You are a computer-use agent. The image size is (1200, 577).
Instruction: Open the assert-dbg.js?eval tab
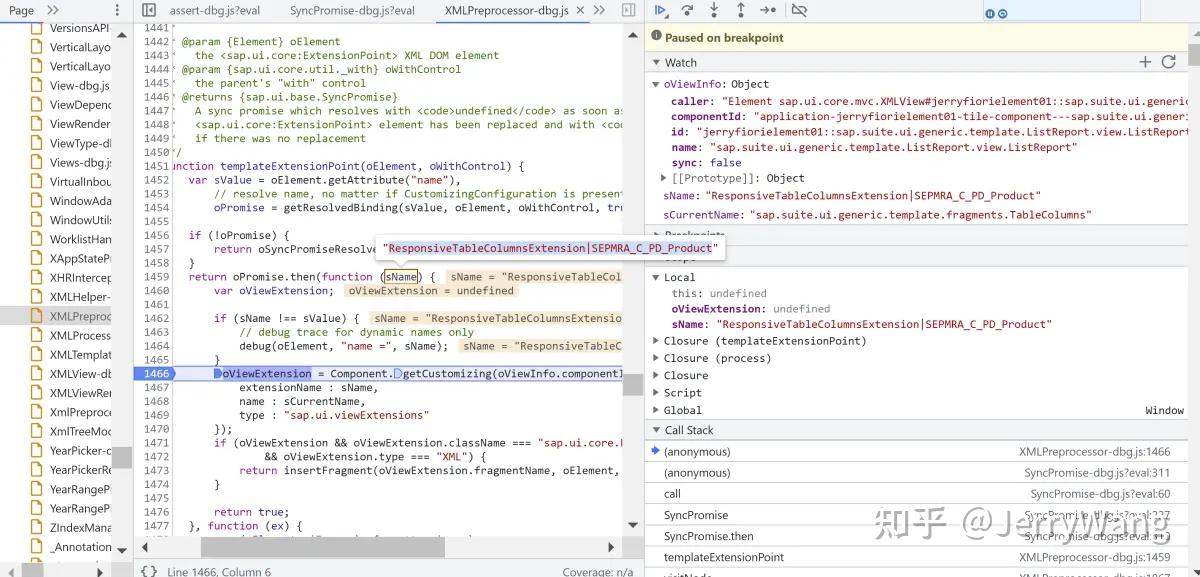(217, 10)
